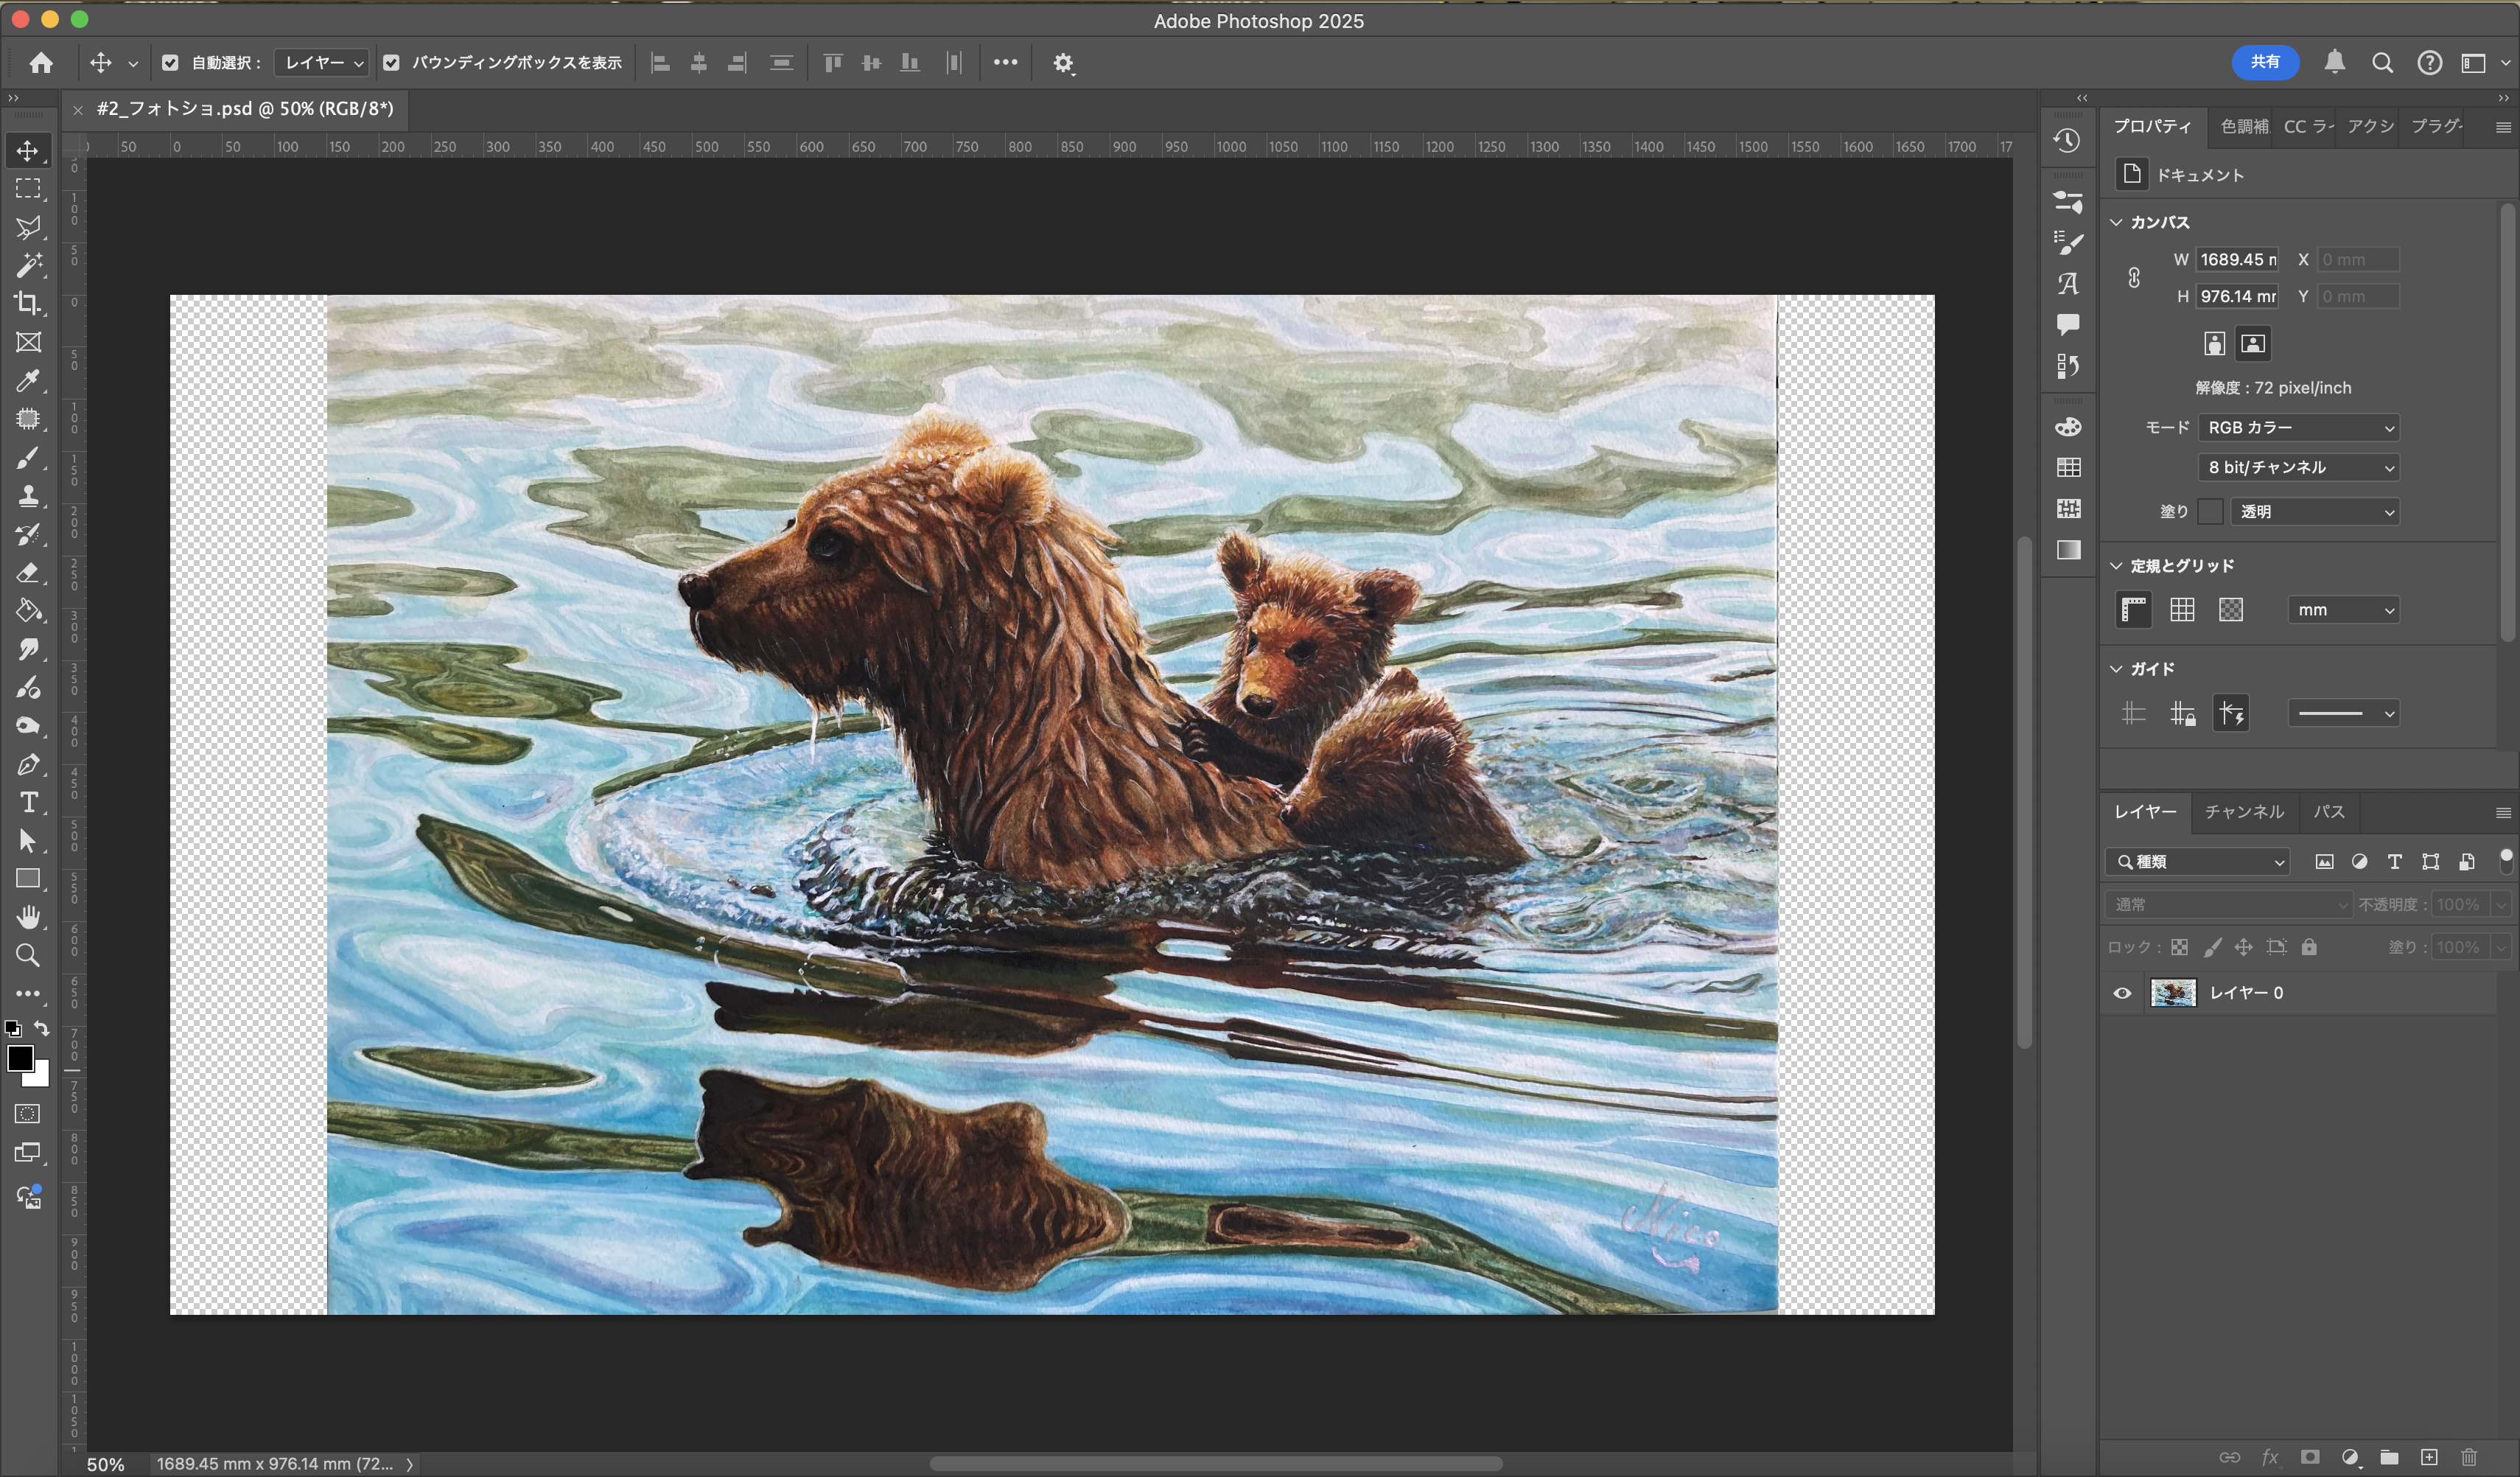Hide レイヤー 0 with the eye icon

[2121, 993]
